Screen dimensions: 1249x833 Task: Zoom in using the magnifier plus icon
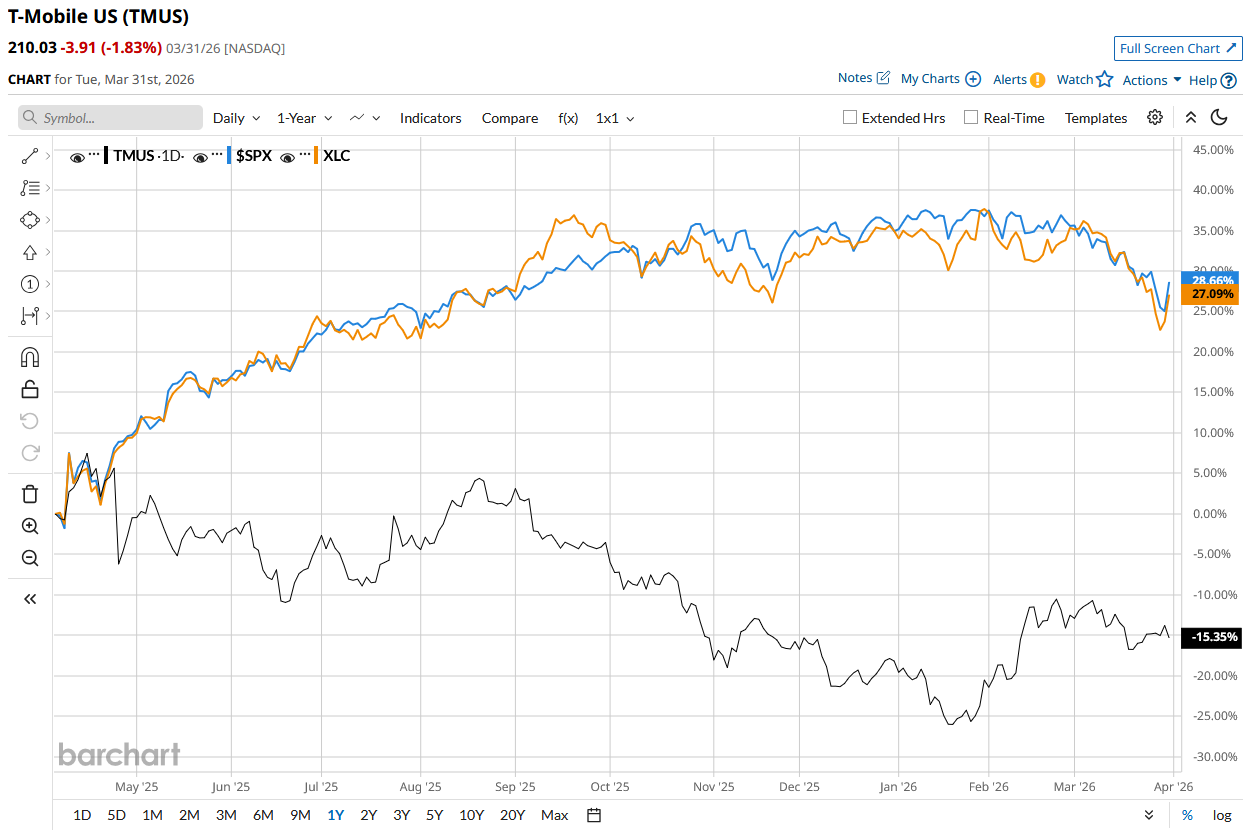click(29, 526)
